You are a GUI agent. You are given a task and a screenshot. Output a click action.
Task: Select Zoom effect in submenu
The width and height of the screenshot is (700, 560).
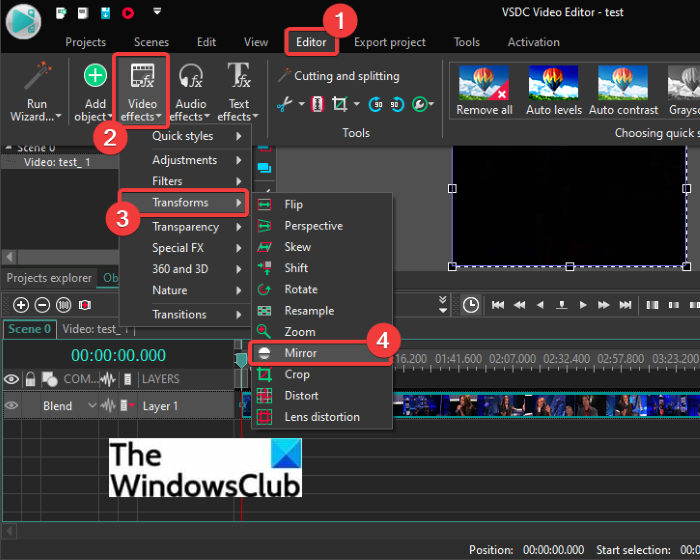322,332
